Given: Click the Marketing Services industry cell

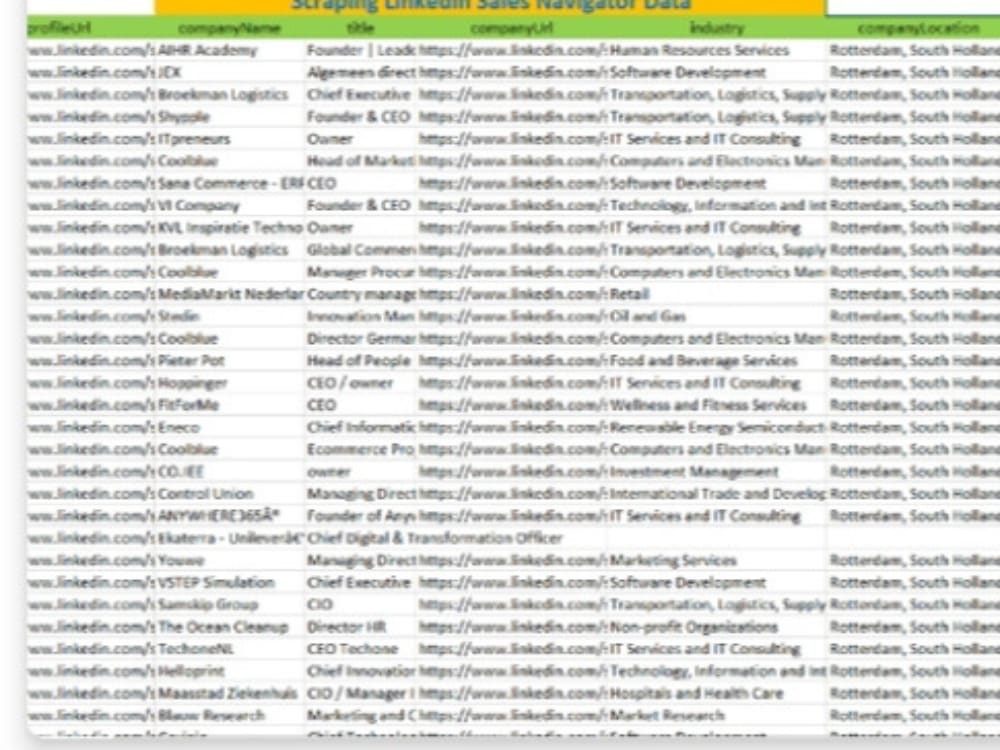Looking at the screenshot, I should coord(717,561).
